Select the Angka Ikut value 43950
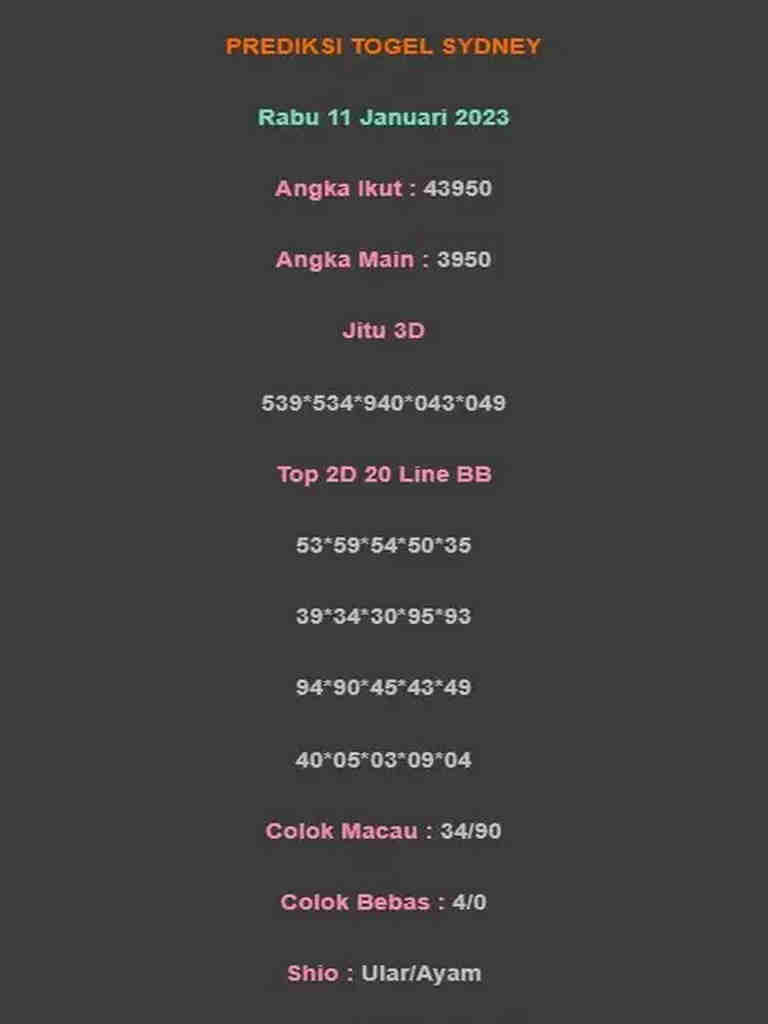 457,189
